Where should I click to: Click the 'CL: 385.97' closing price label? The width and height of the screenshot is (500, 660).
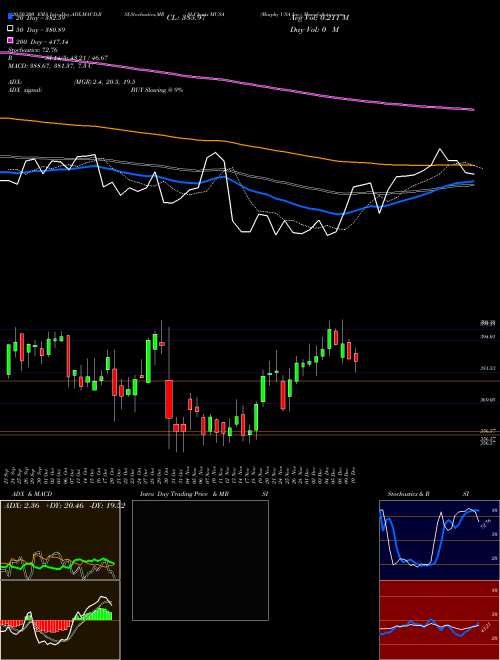[186, 18]
